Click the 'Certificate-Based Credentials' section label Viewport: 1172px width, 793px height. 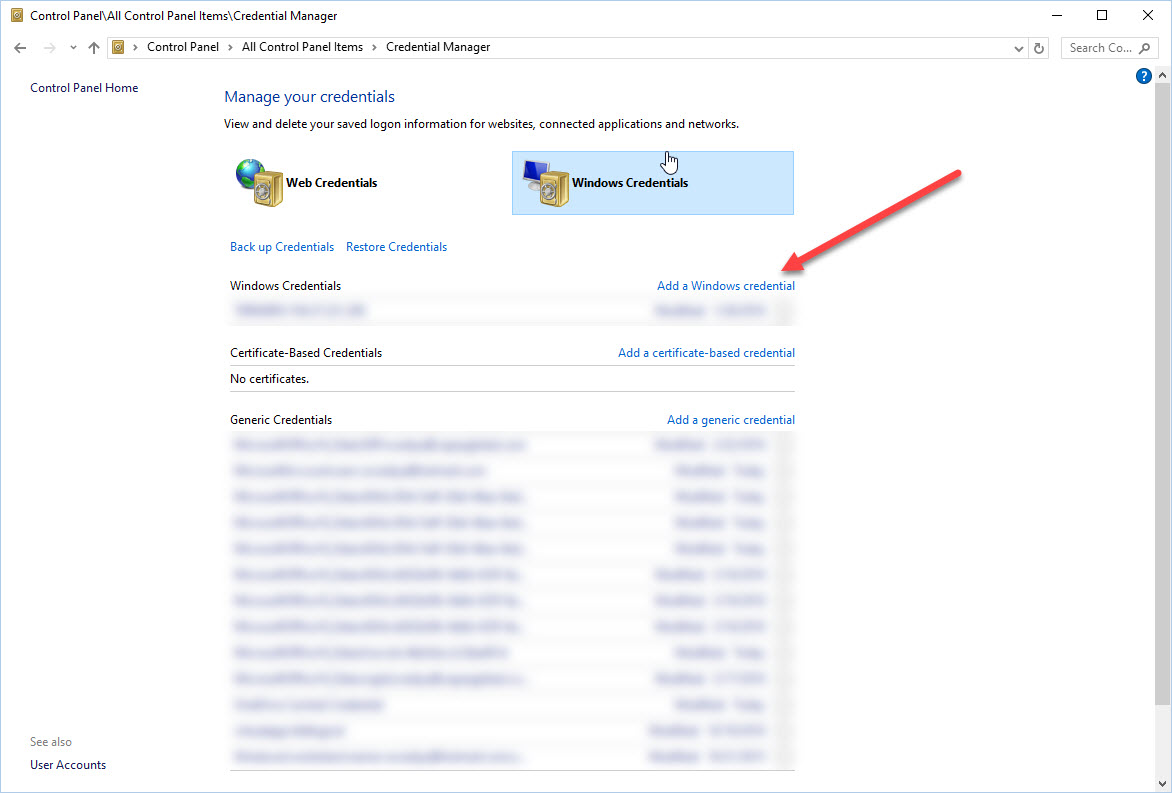pyautogui.click(x=306, y=353)
